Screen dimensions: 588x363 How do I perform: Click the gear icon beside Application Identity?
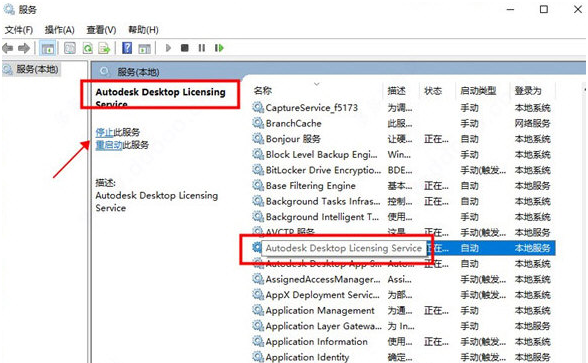point(258,357)
